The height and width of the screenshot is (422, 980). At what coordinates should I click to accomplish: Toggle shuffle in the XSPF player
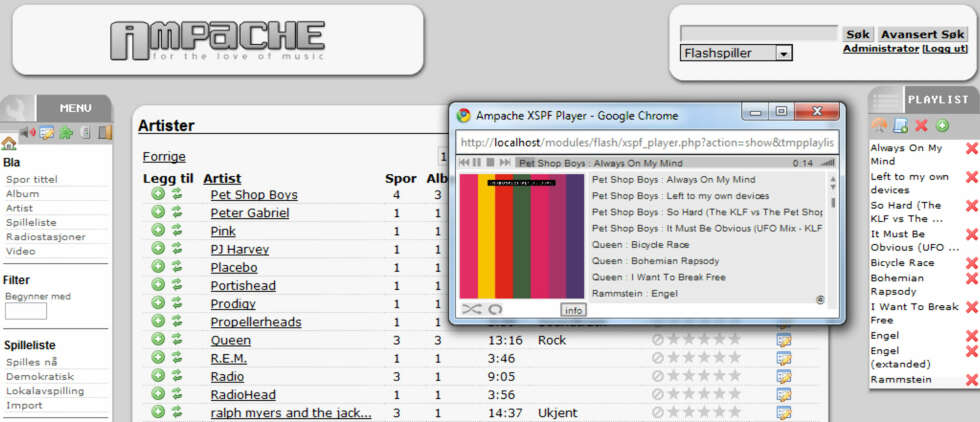click(x=472, y=309)
